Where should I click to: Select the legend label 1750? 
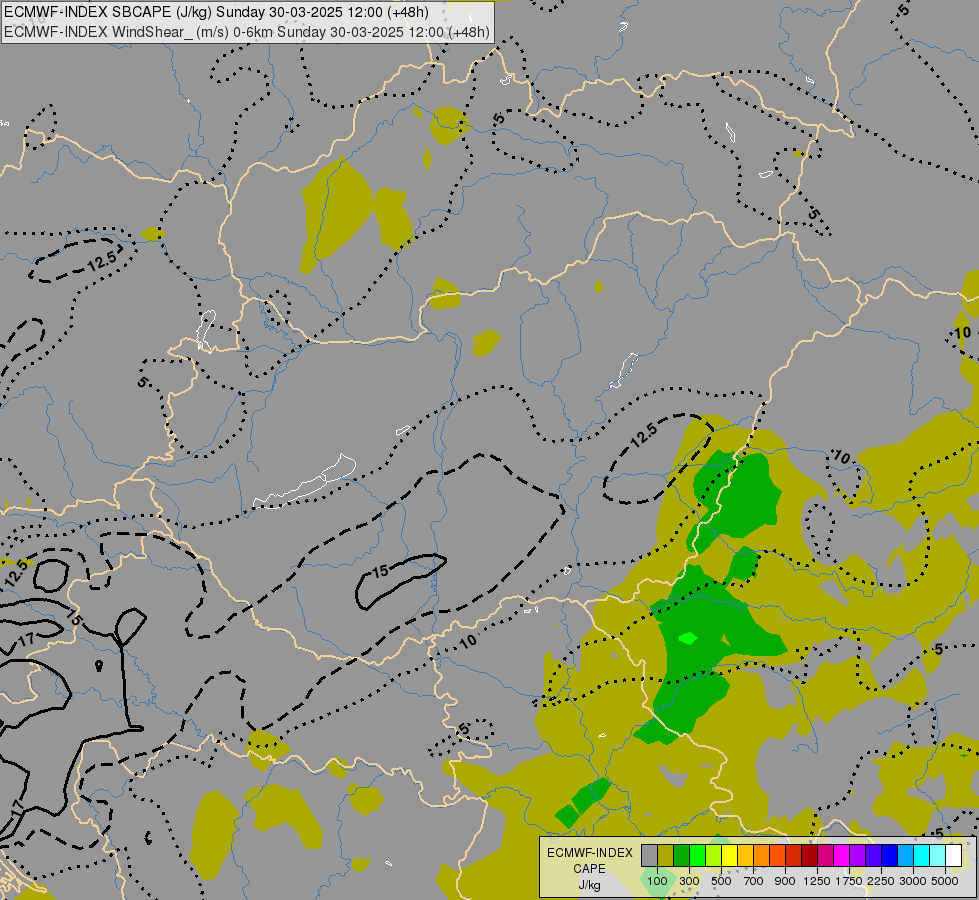[849, 881]
